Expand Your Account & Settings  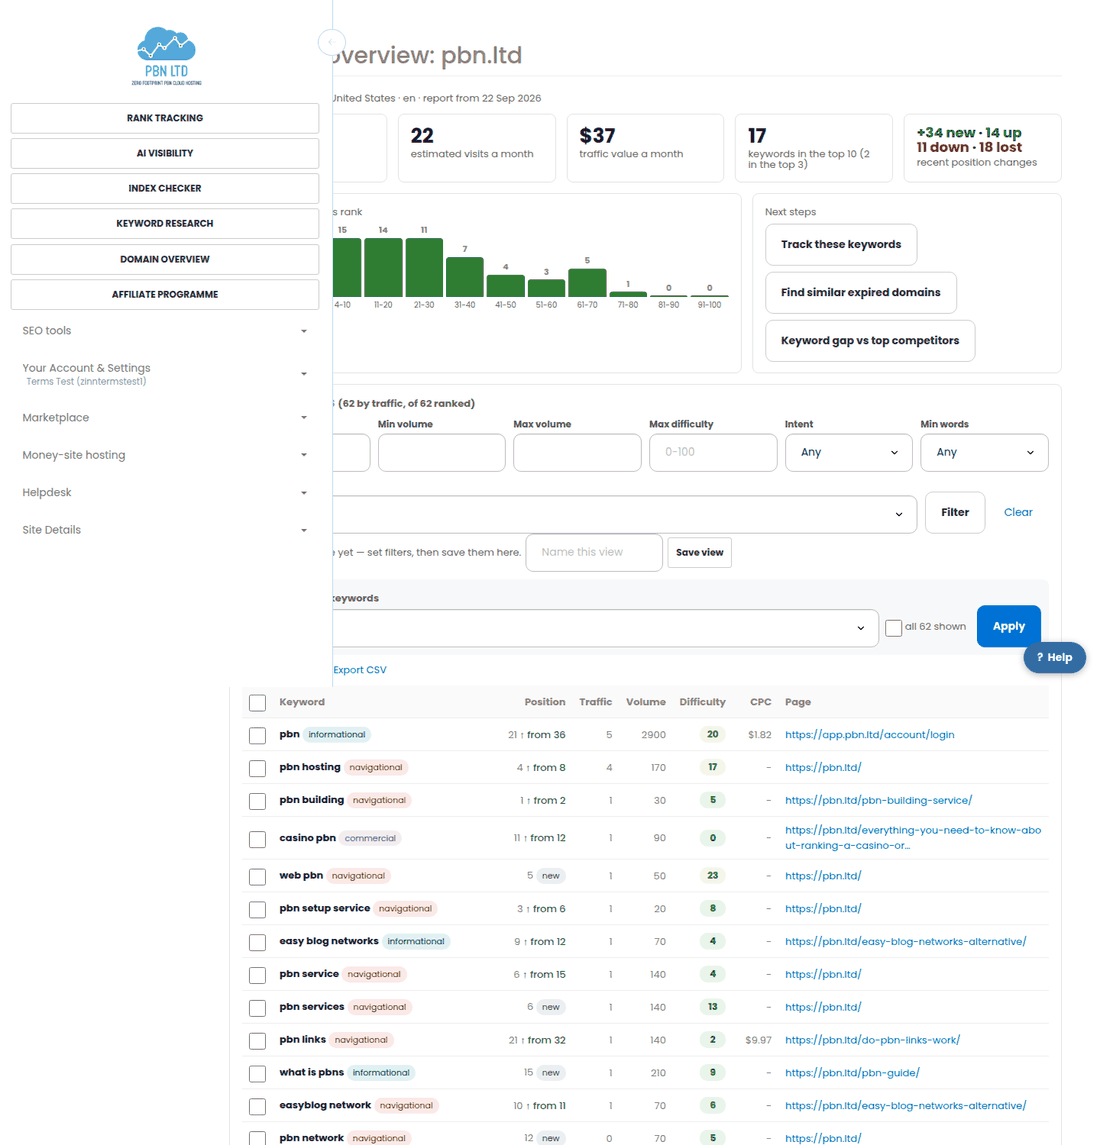tap(165, 374)
